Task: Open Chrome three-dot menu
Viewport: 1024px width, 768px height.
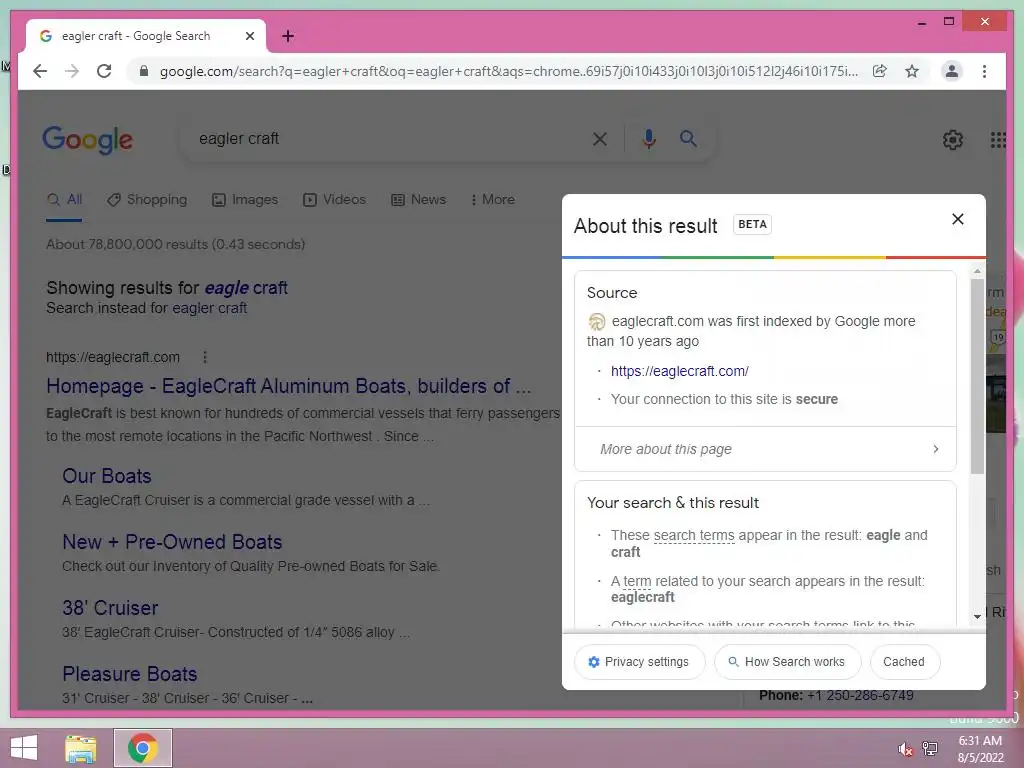Action: coord(984,71)
